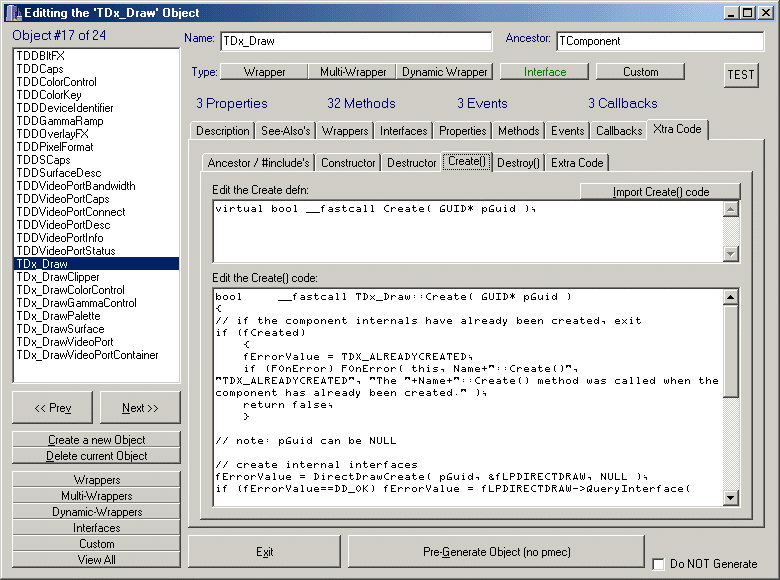Image resolution: width=780 pixels, height=580 pixels.
Task: Switch to Extra Code sub-tab
Action: [x=577, y=163]
